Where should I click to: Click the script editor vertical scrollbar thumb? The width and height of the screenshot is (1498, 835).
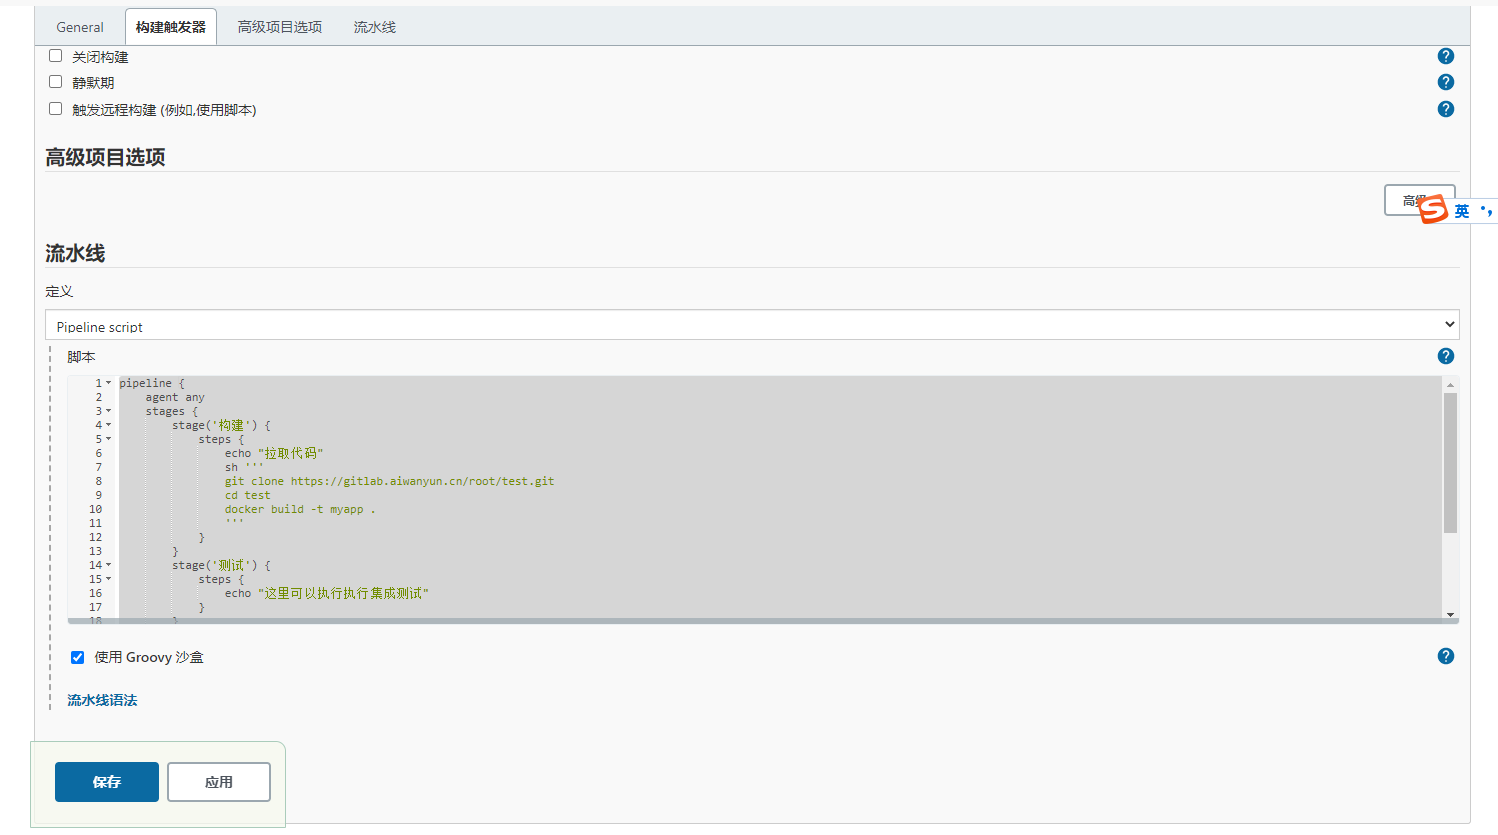[1450, 462]
